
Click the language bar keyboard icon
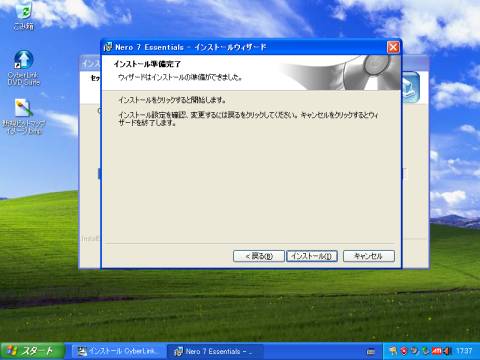(x=371, y=352)
